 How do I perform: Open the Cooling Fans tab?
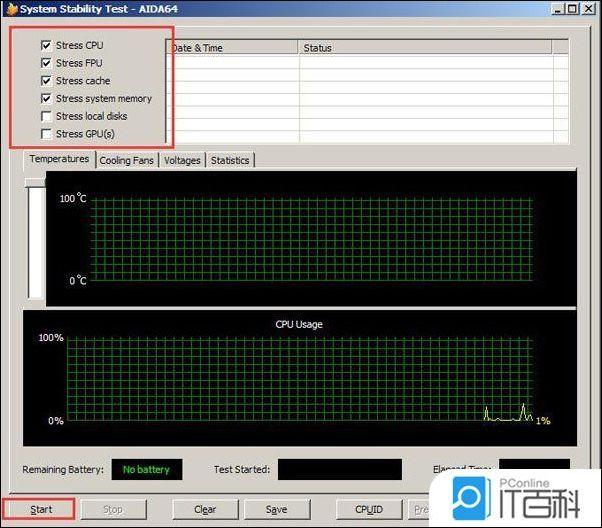pos(127,161)
